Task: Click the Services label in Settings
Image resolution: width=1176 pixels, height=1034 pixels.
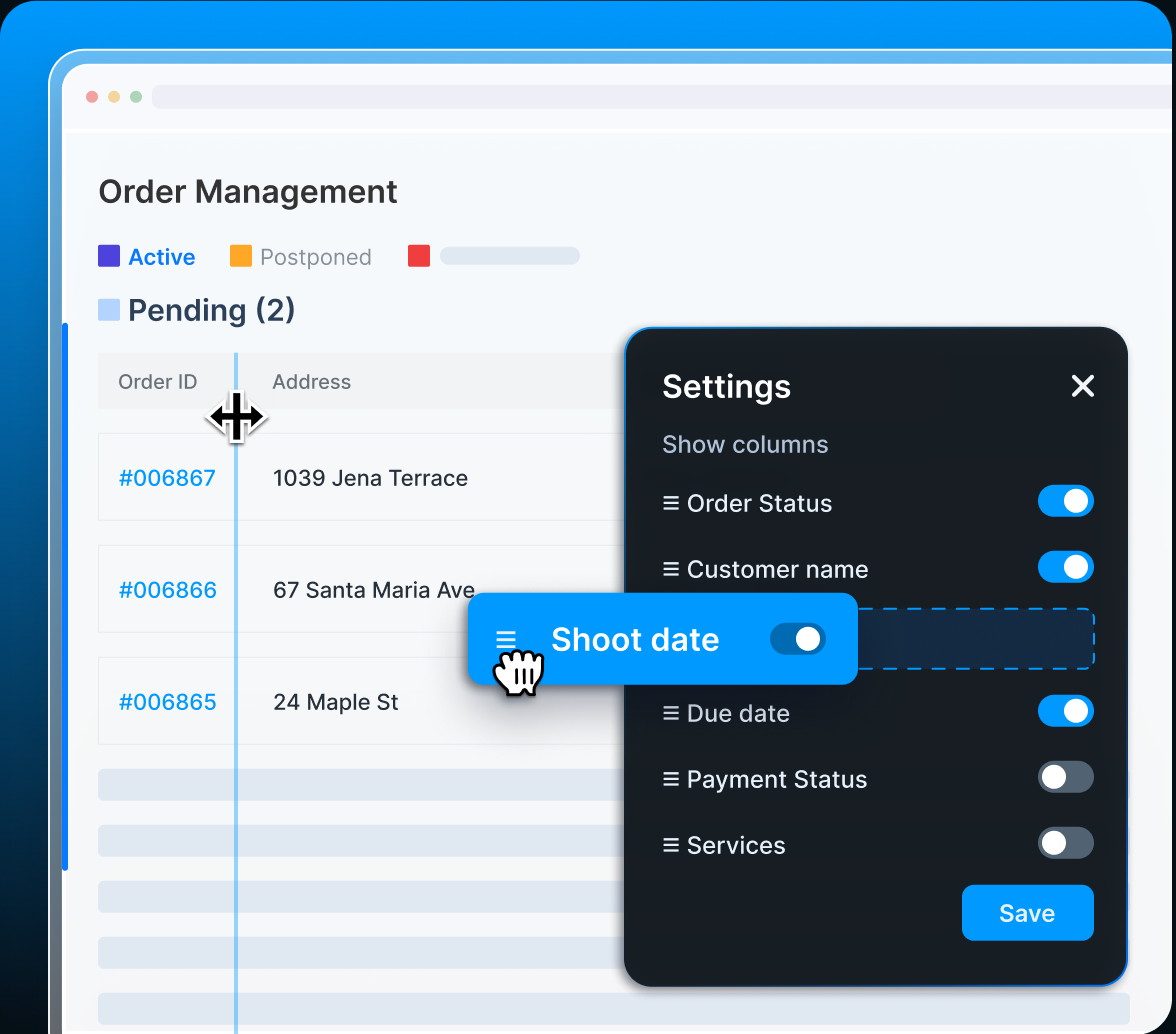Action: [736, 845]
